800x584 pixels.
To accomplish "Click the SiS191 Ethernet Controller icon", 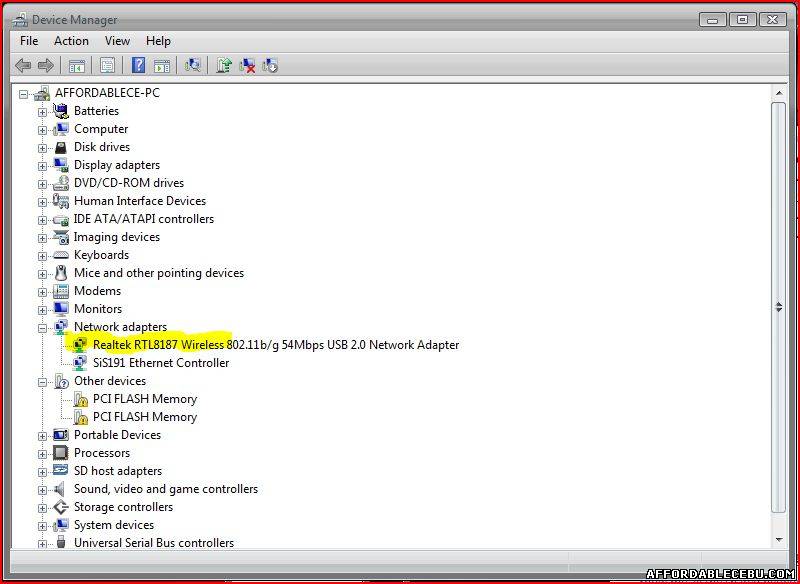I will [80, 363].
